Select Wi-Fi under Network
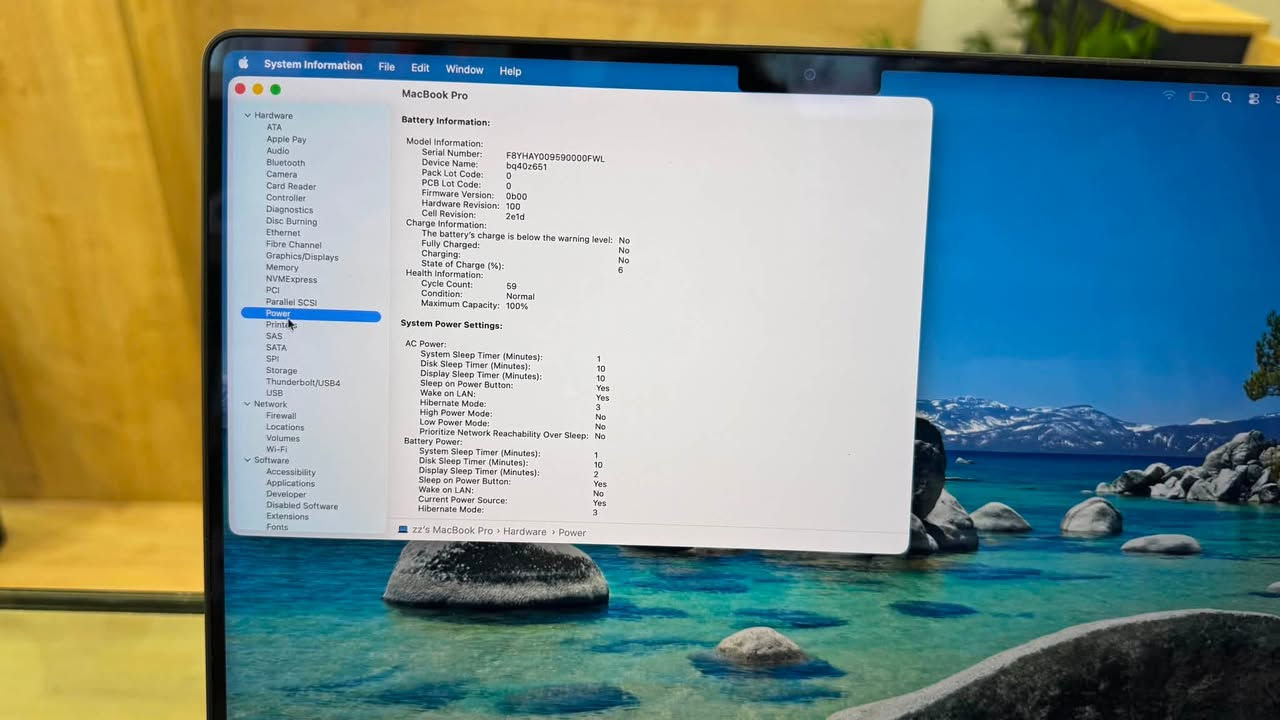 point(276,449)
